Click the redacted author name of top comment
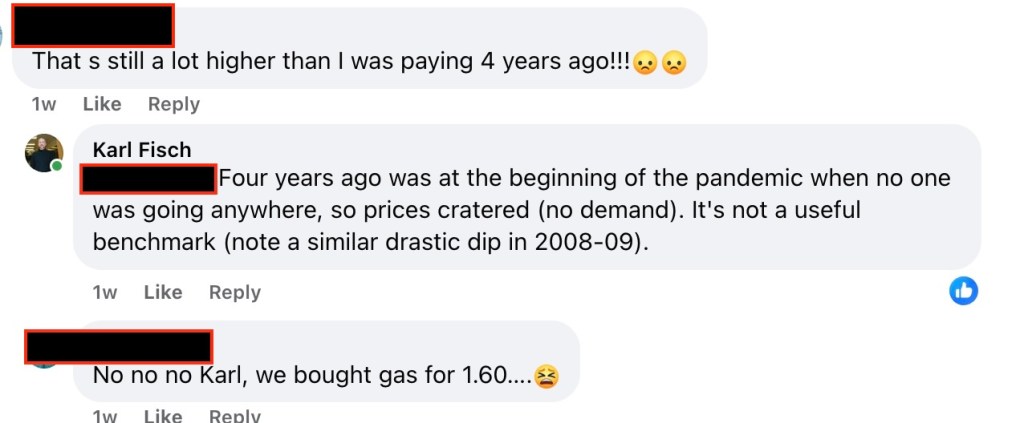 pyautogui.click(x=94, y=24)
